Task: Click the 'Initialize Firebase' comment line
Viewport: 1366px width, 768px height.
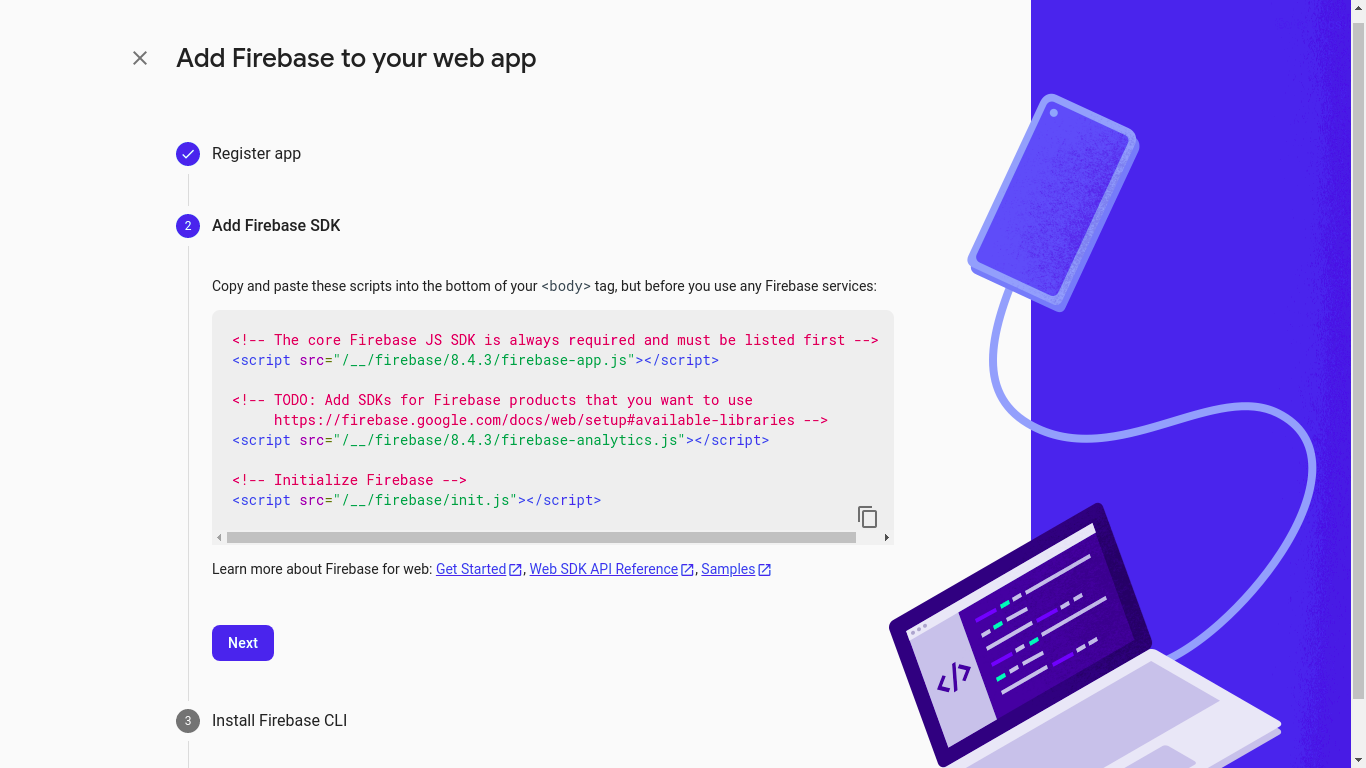Action: click(349, 480)
